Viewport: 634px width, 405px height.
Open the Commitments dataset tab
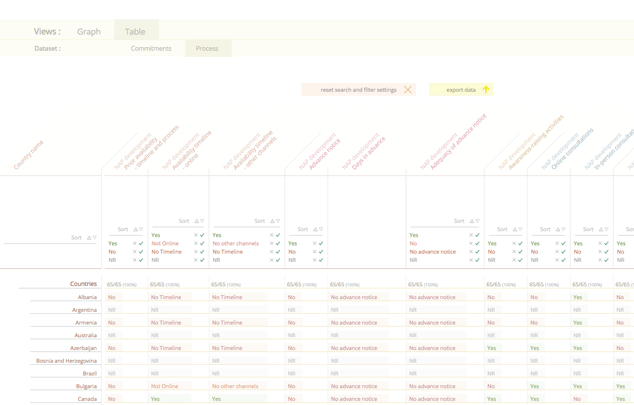(x=151, y=48)
